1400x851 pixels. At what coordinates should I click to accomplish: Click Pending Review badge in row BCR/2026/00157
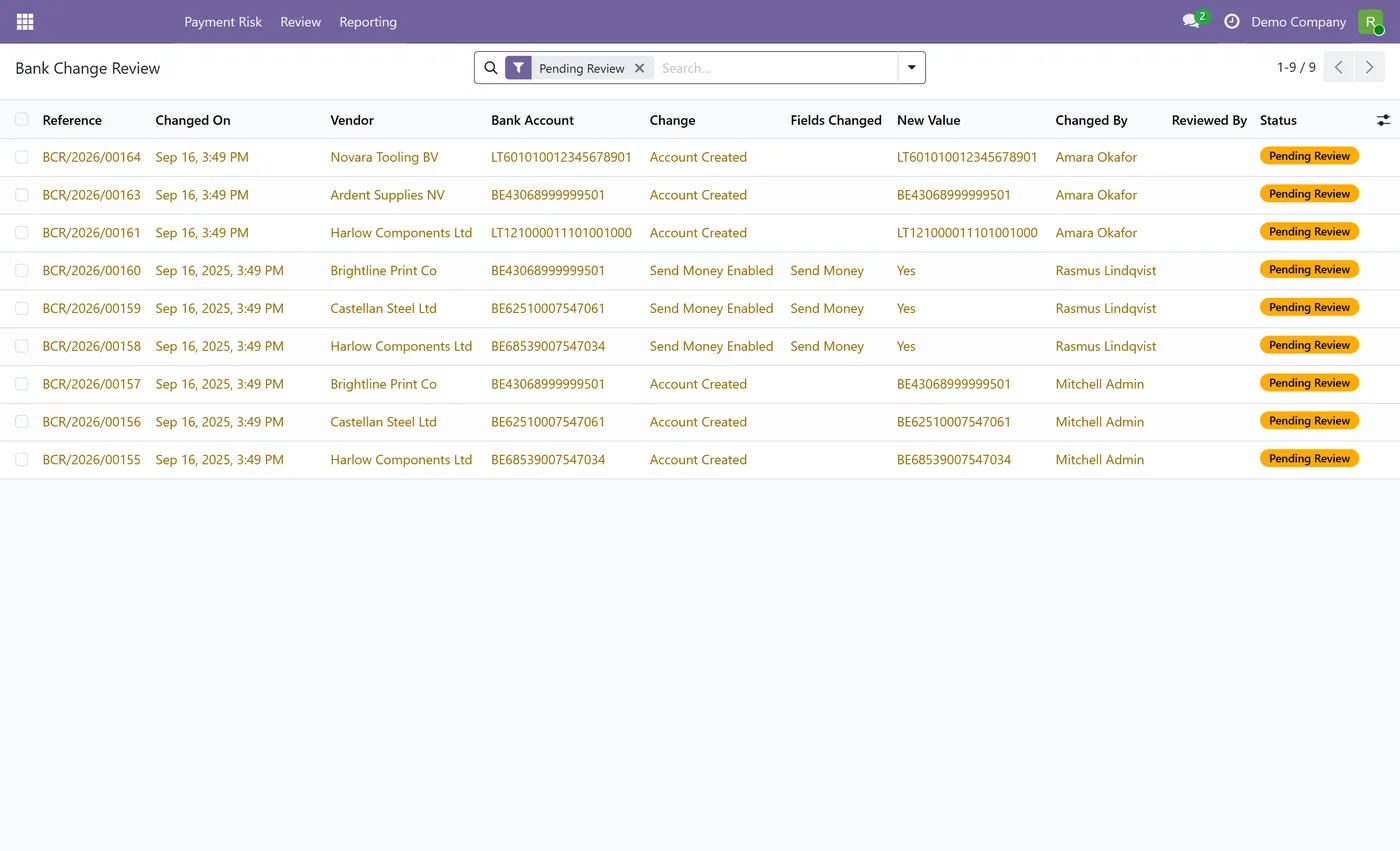(1309, 383)
